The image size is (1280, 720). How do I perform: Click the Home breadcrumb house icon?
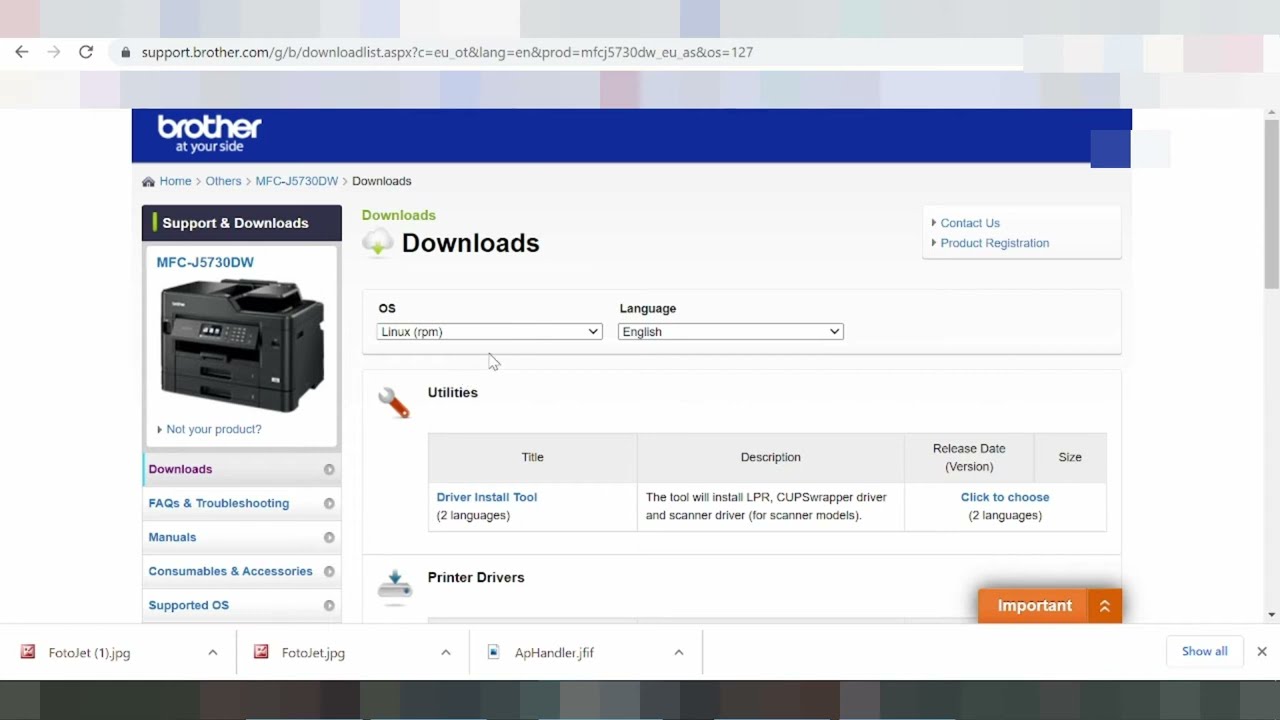[x=148, y=181]
